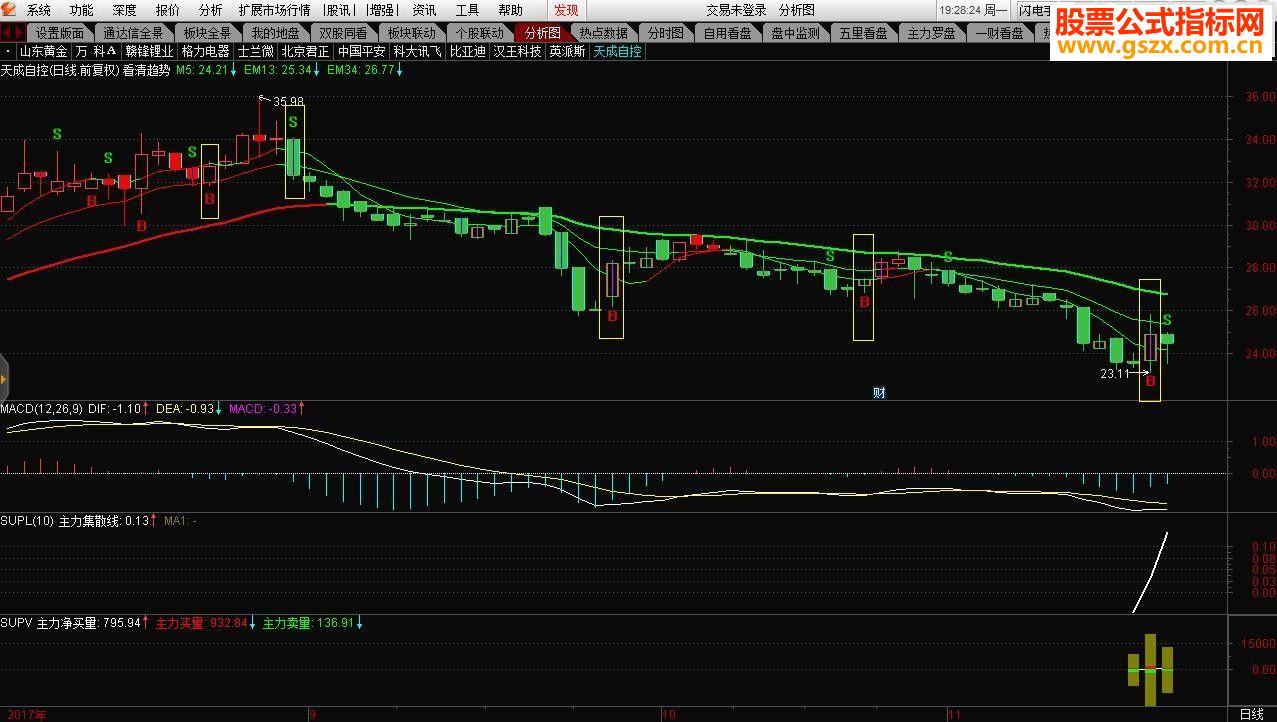Switch to the 我的地盘 tab

pos(275,32)
